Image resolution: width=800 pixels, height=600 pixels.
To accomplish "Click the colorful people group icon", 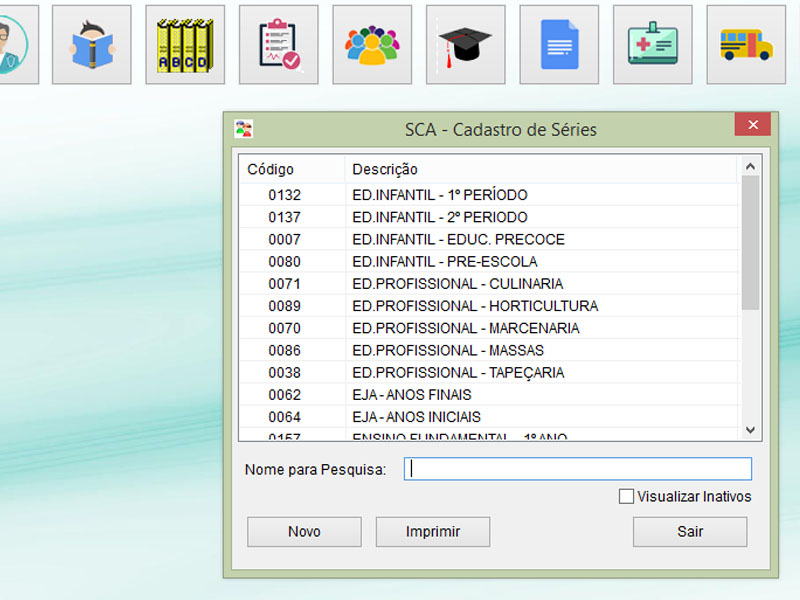I will tap(372, 44).
